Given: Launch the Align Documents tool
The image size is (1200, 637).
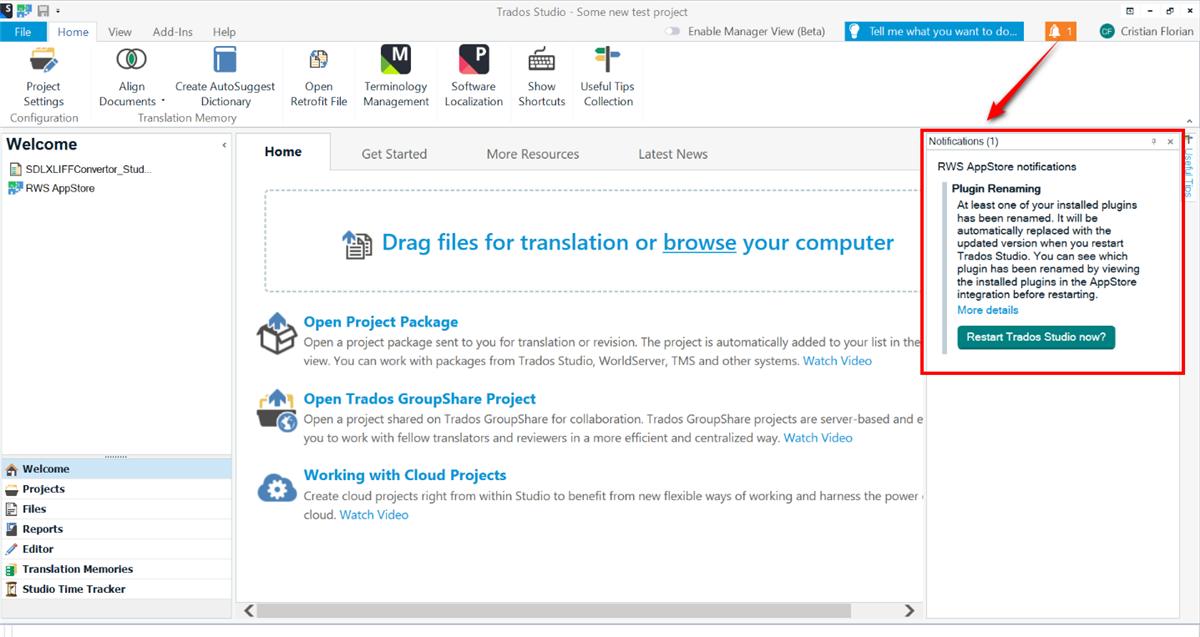Looking at the screenshot, I should point(131,77).
